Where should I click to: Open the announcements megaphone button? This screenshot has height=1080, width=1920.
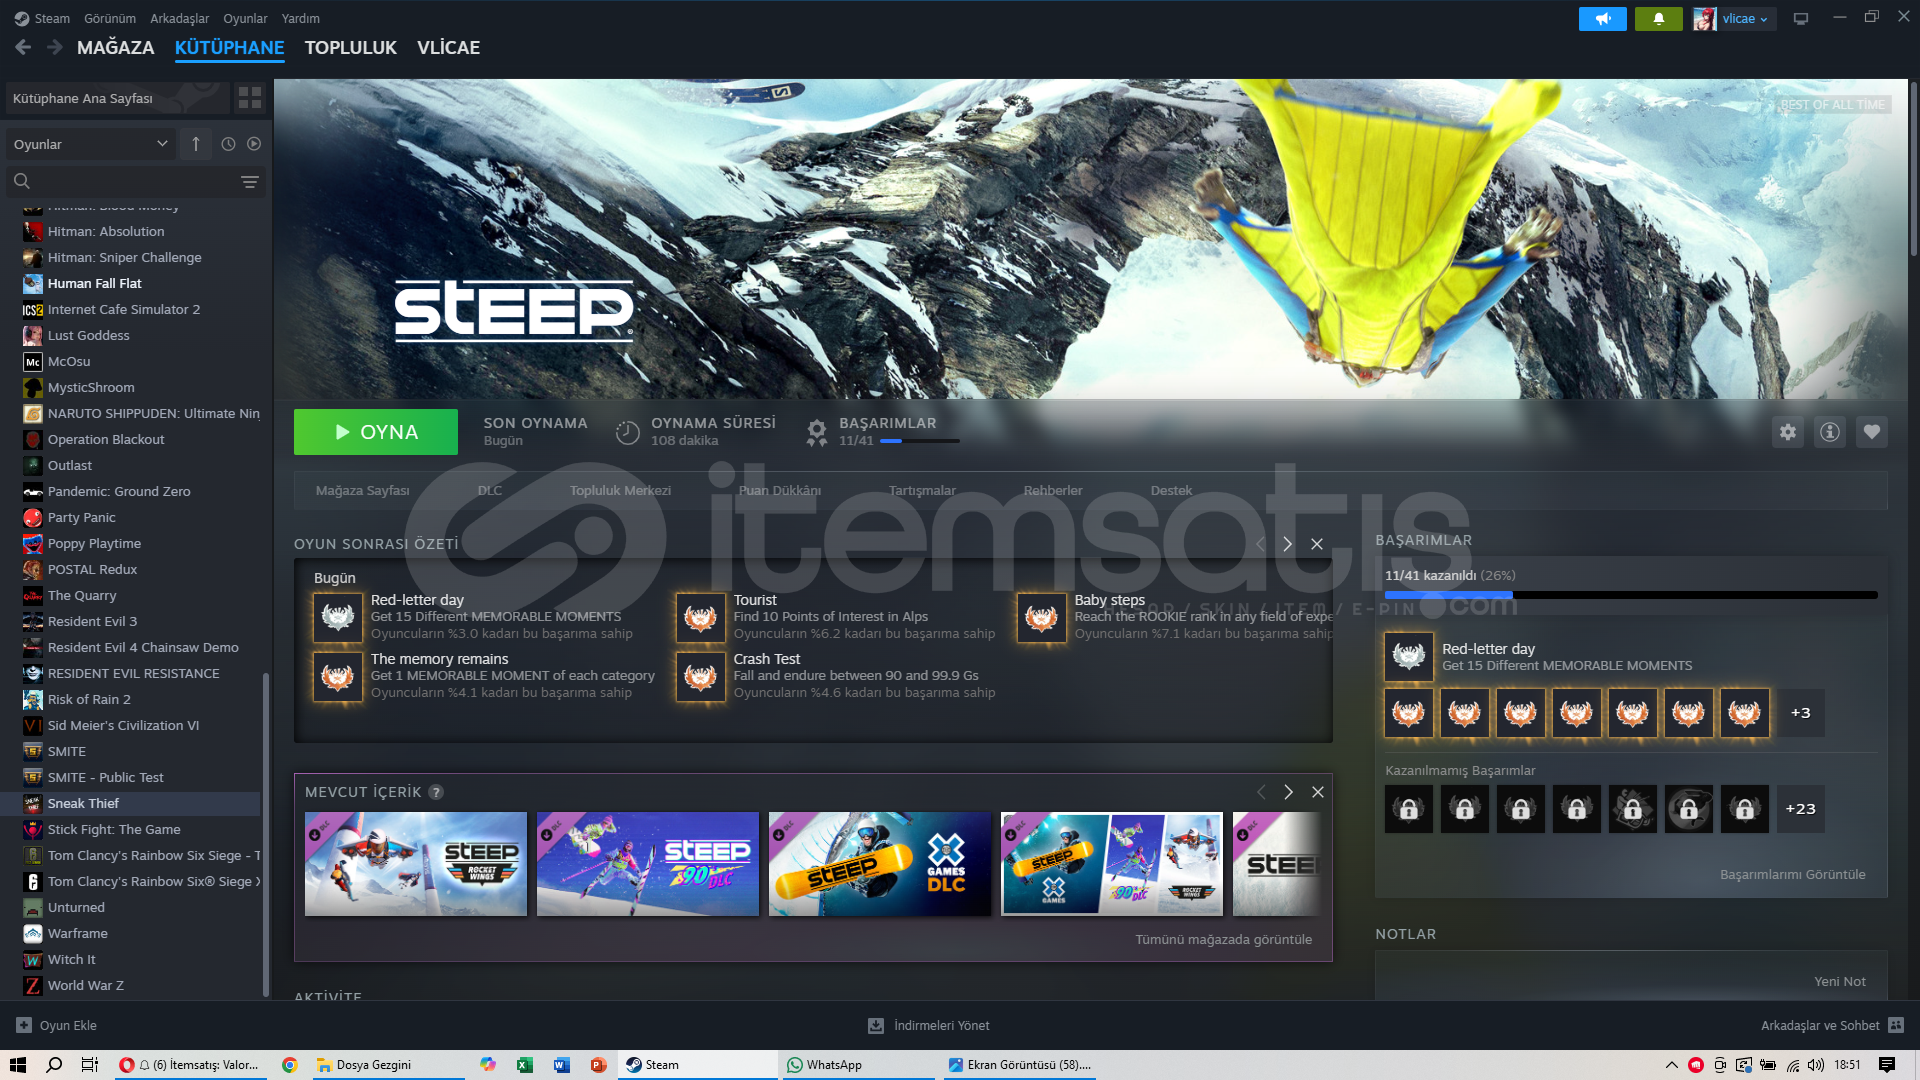point(1603,19)
